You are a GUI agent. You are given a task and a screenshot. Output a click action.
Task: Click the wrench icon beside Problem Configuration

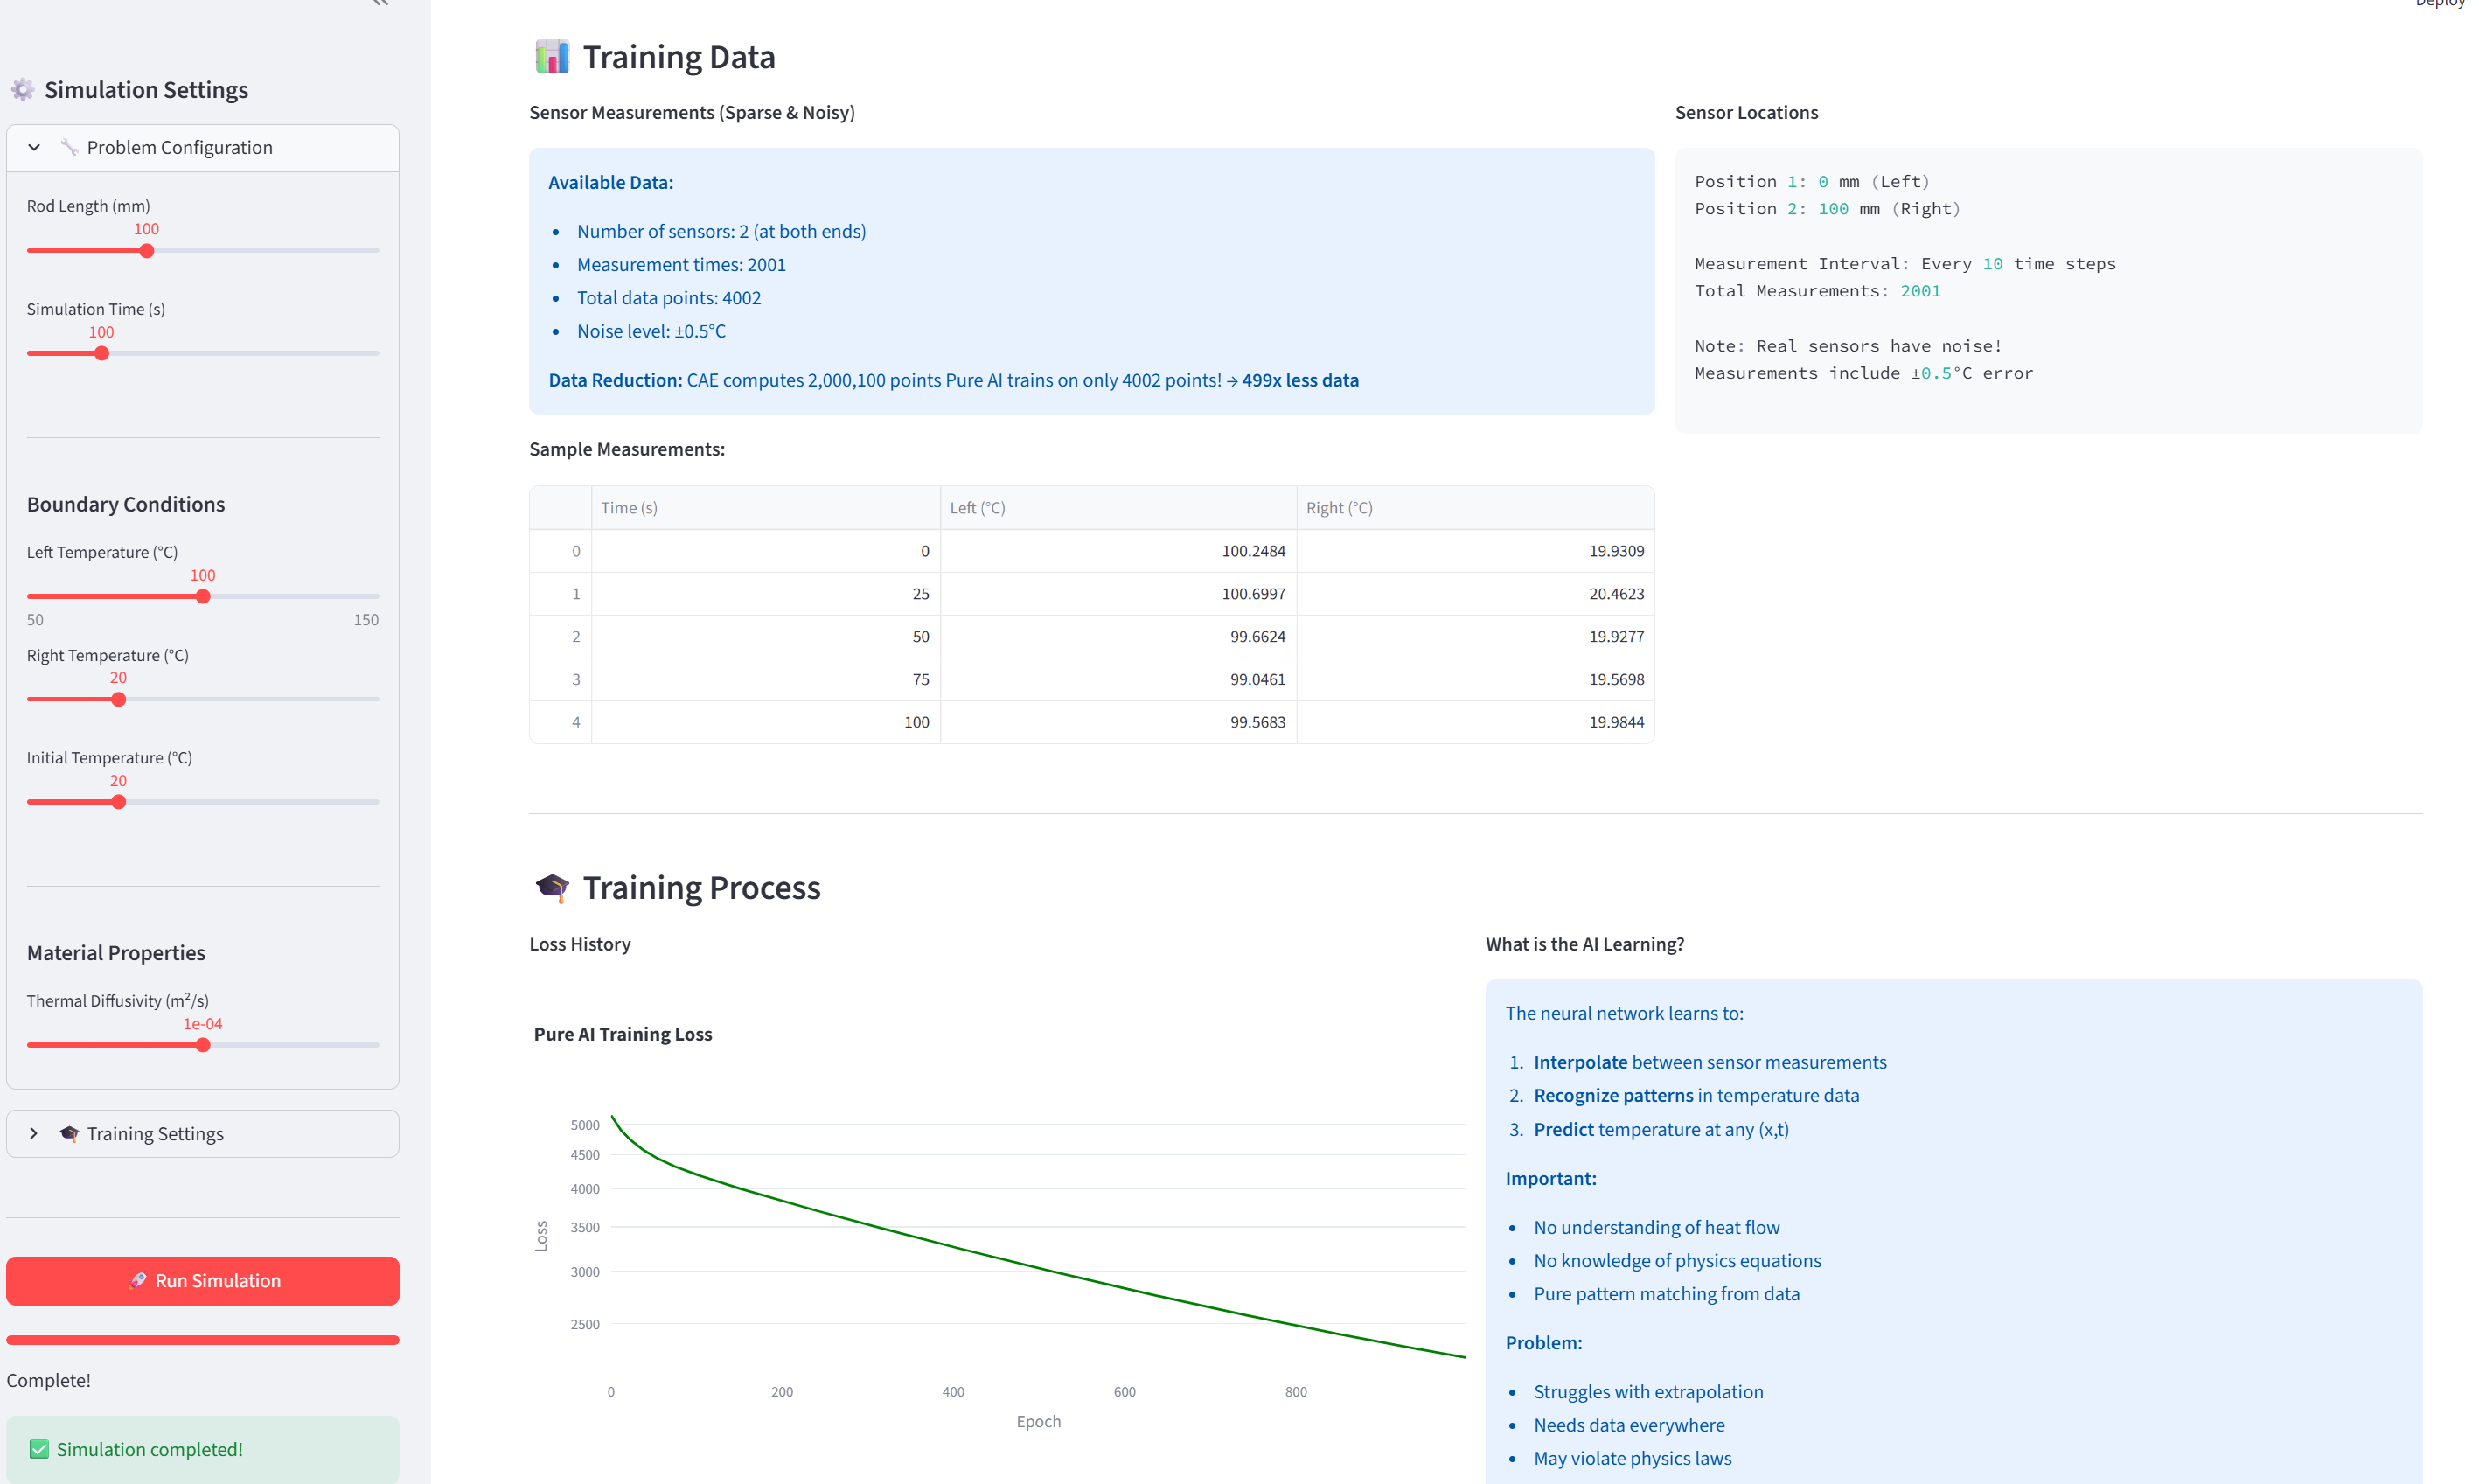pos(69,147)
